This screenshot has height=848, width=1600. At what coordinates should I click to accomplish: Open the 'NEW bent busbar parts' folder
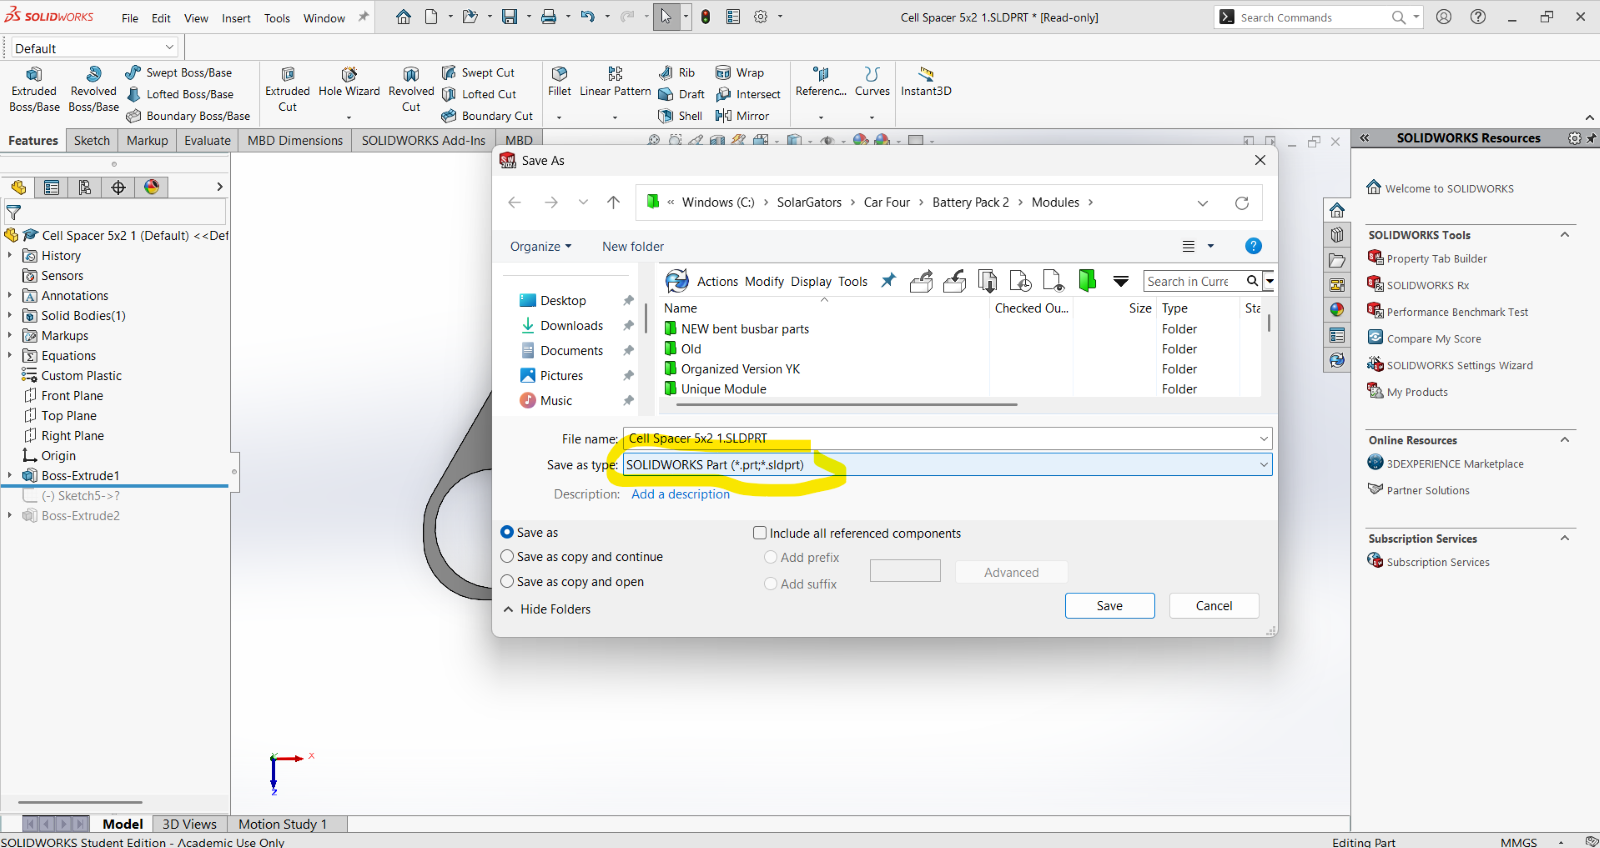[745, 329]
